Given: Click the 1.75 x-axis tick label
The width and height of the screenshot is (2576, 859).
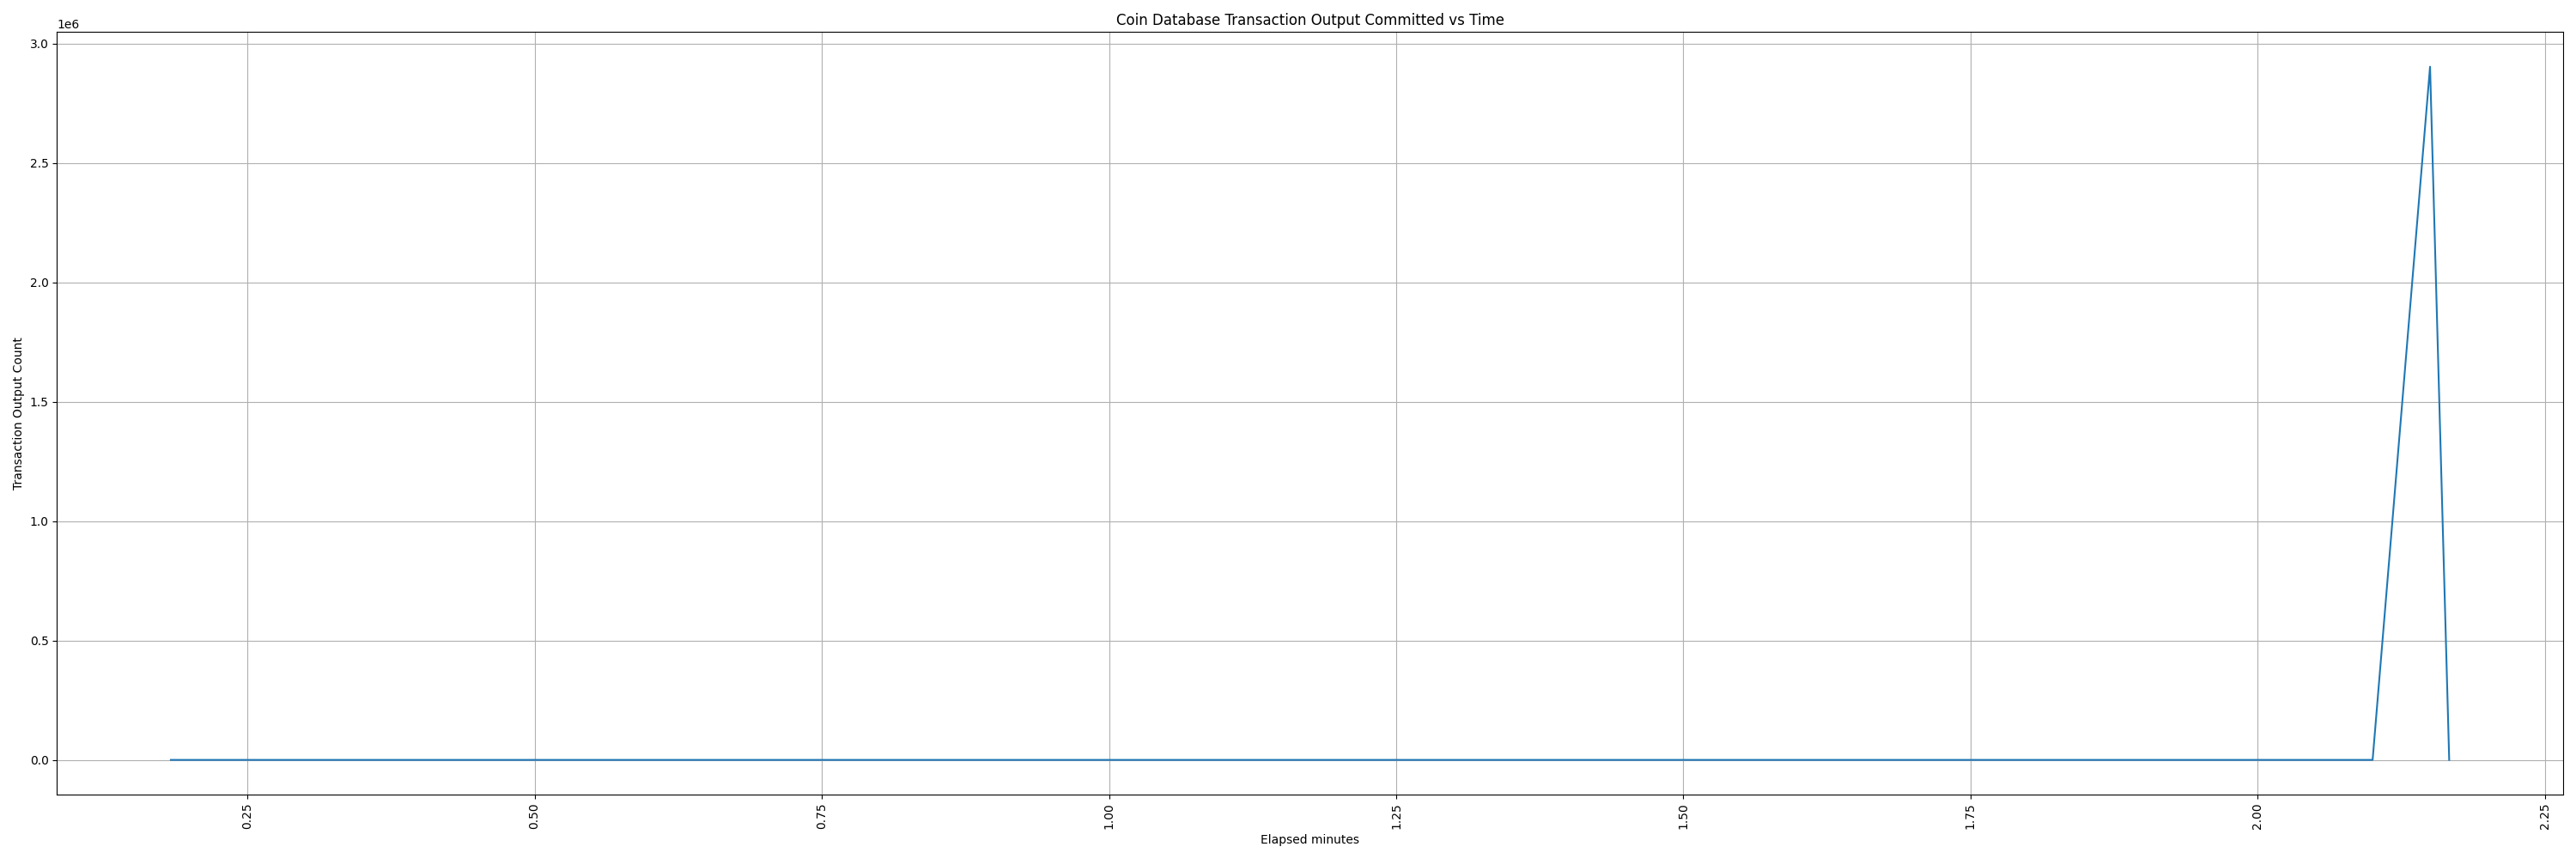Looking at the screenshot, I should coord(1971,817).
